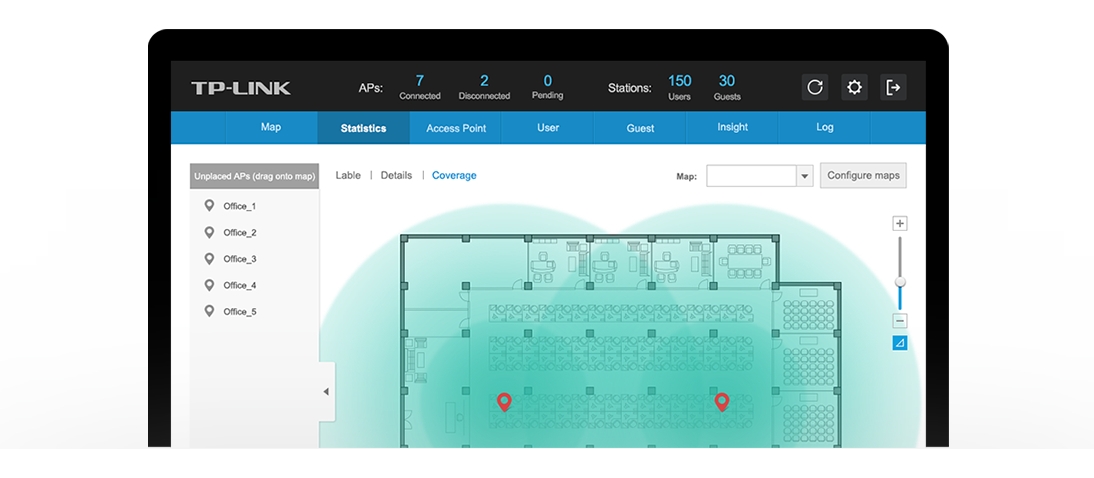Click the Configure maps button
Screen dimensions: 1094x478
863,175
